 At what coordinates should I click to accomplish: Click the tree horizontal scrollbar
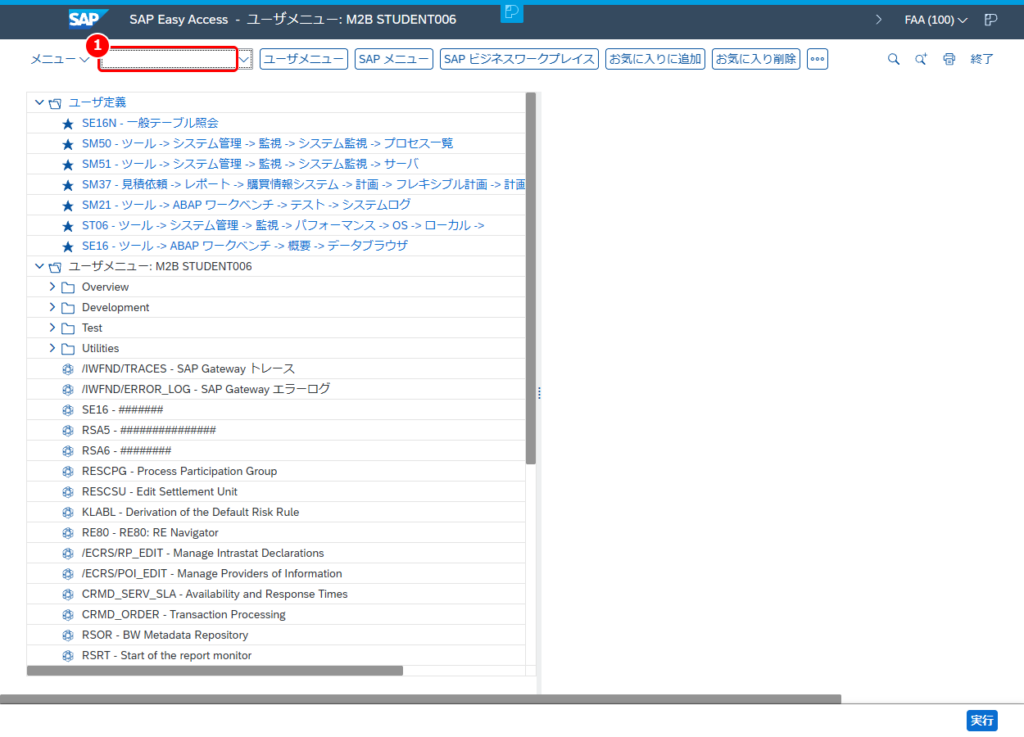215,670
